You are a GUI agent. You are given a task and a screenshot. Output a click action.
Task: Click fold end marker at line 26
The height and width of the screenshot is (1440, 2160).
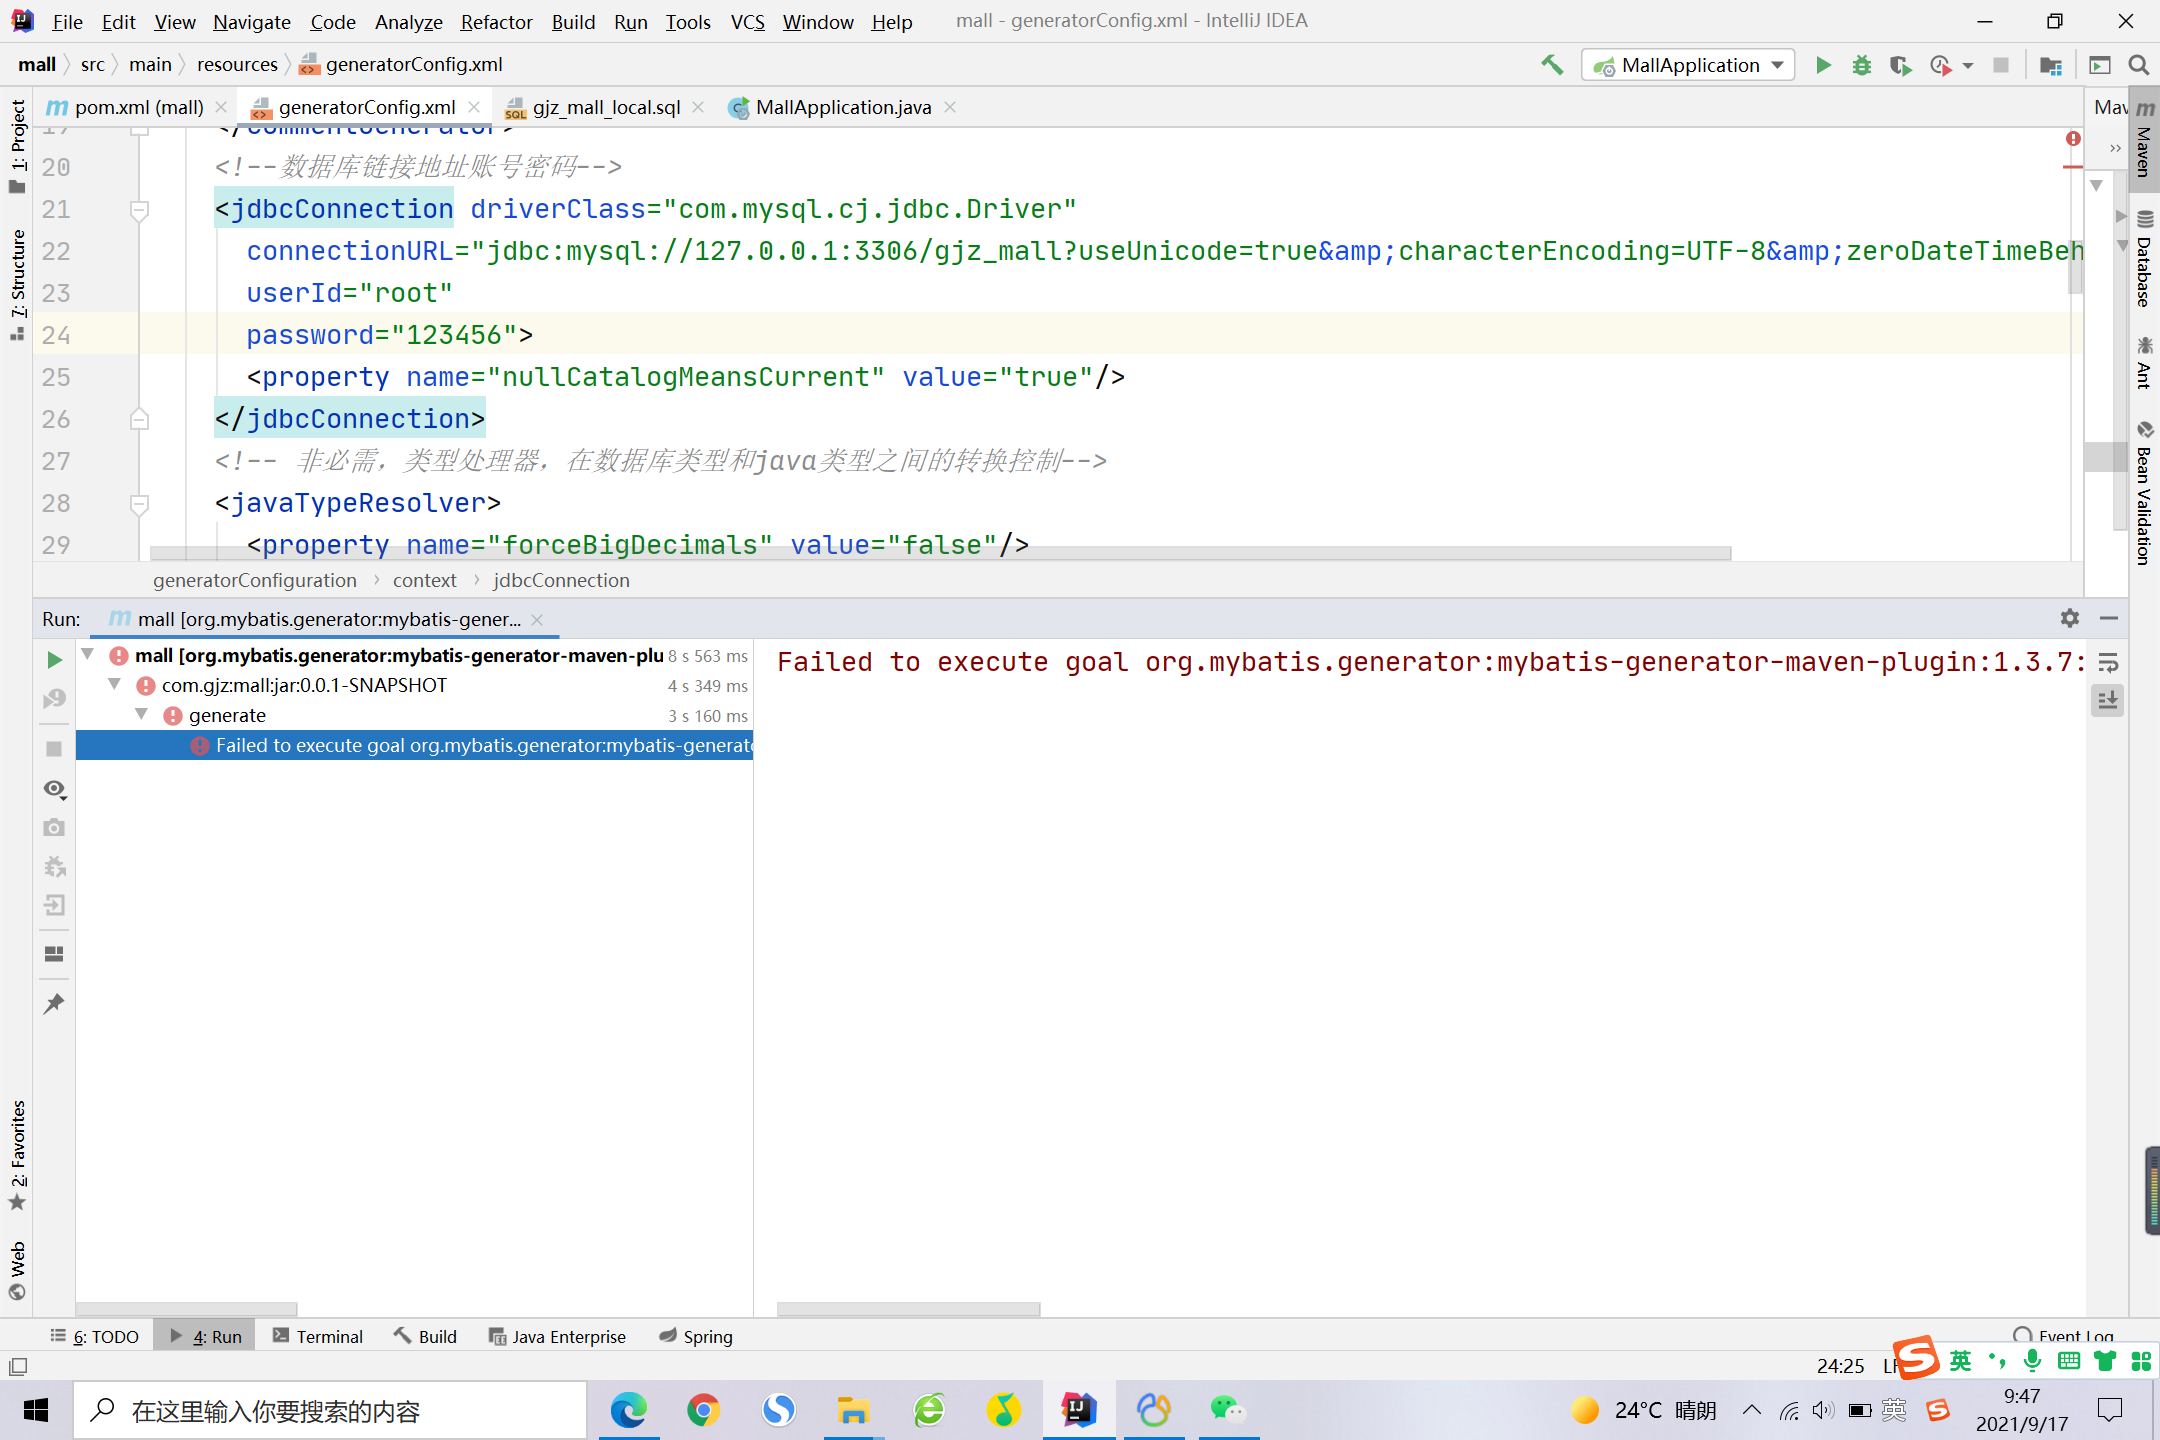tap(140, 420)
